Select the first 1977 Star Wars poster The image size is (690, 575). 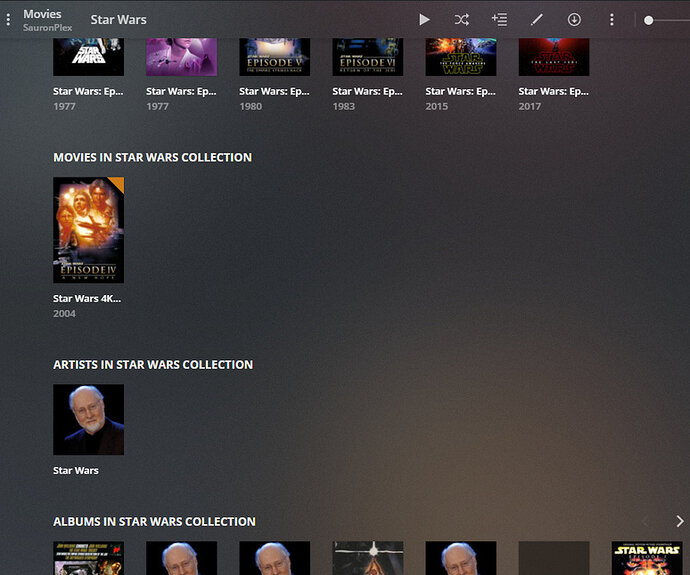[88, 57]
